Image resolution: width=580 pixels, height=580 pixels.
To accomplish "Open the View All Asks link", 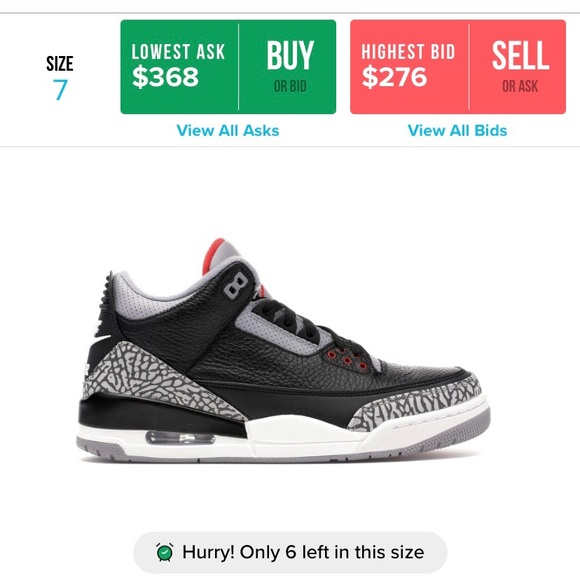I will click(x=228, y=131).
